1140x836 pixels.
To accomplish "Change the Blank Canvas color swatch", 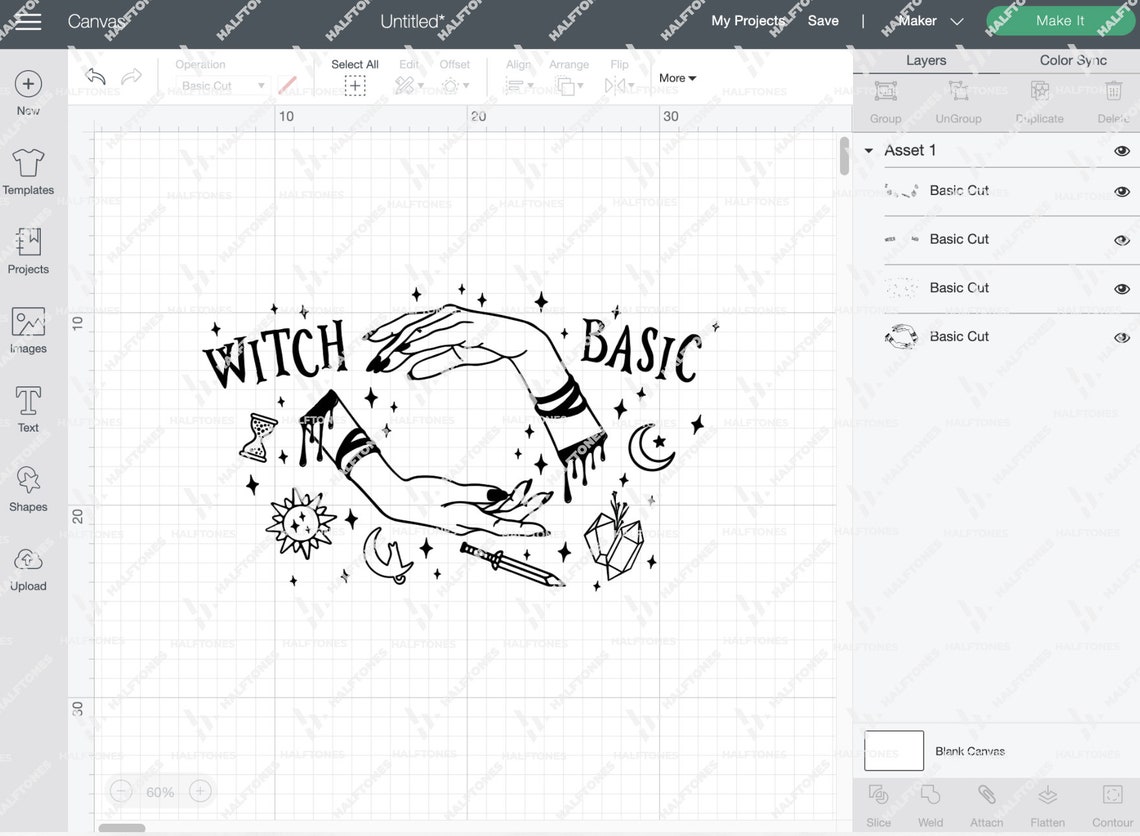I will click(x=893, y=750).
